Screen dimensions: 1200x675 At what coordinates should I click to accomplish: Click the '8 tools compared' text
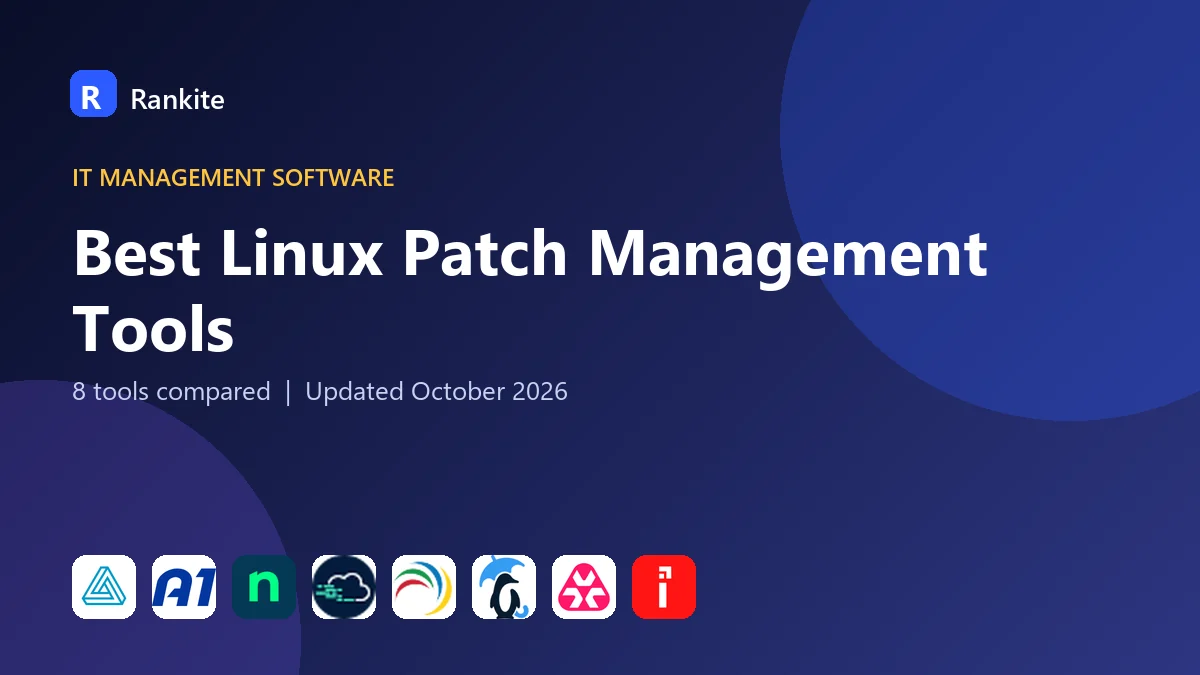(x=171, y=391)
